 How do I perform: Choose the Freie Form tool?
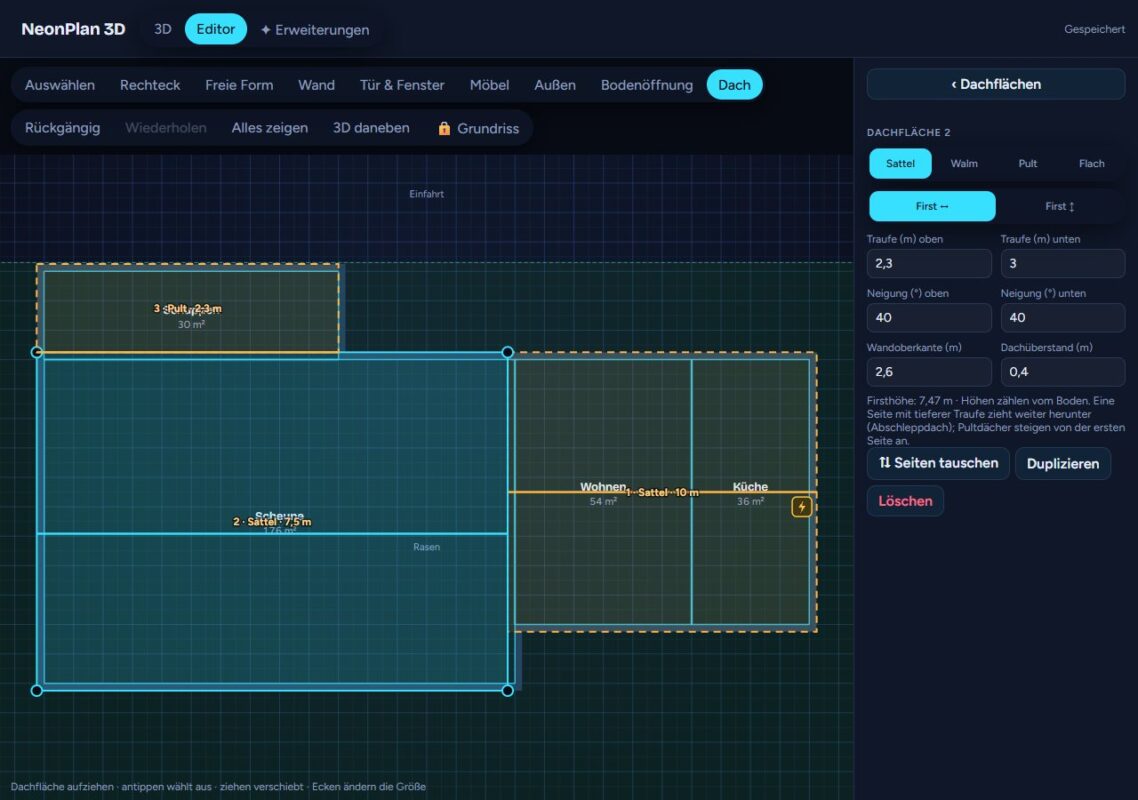click(x=239, y=85)
